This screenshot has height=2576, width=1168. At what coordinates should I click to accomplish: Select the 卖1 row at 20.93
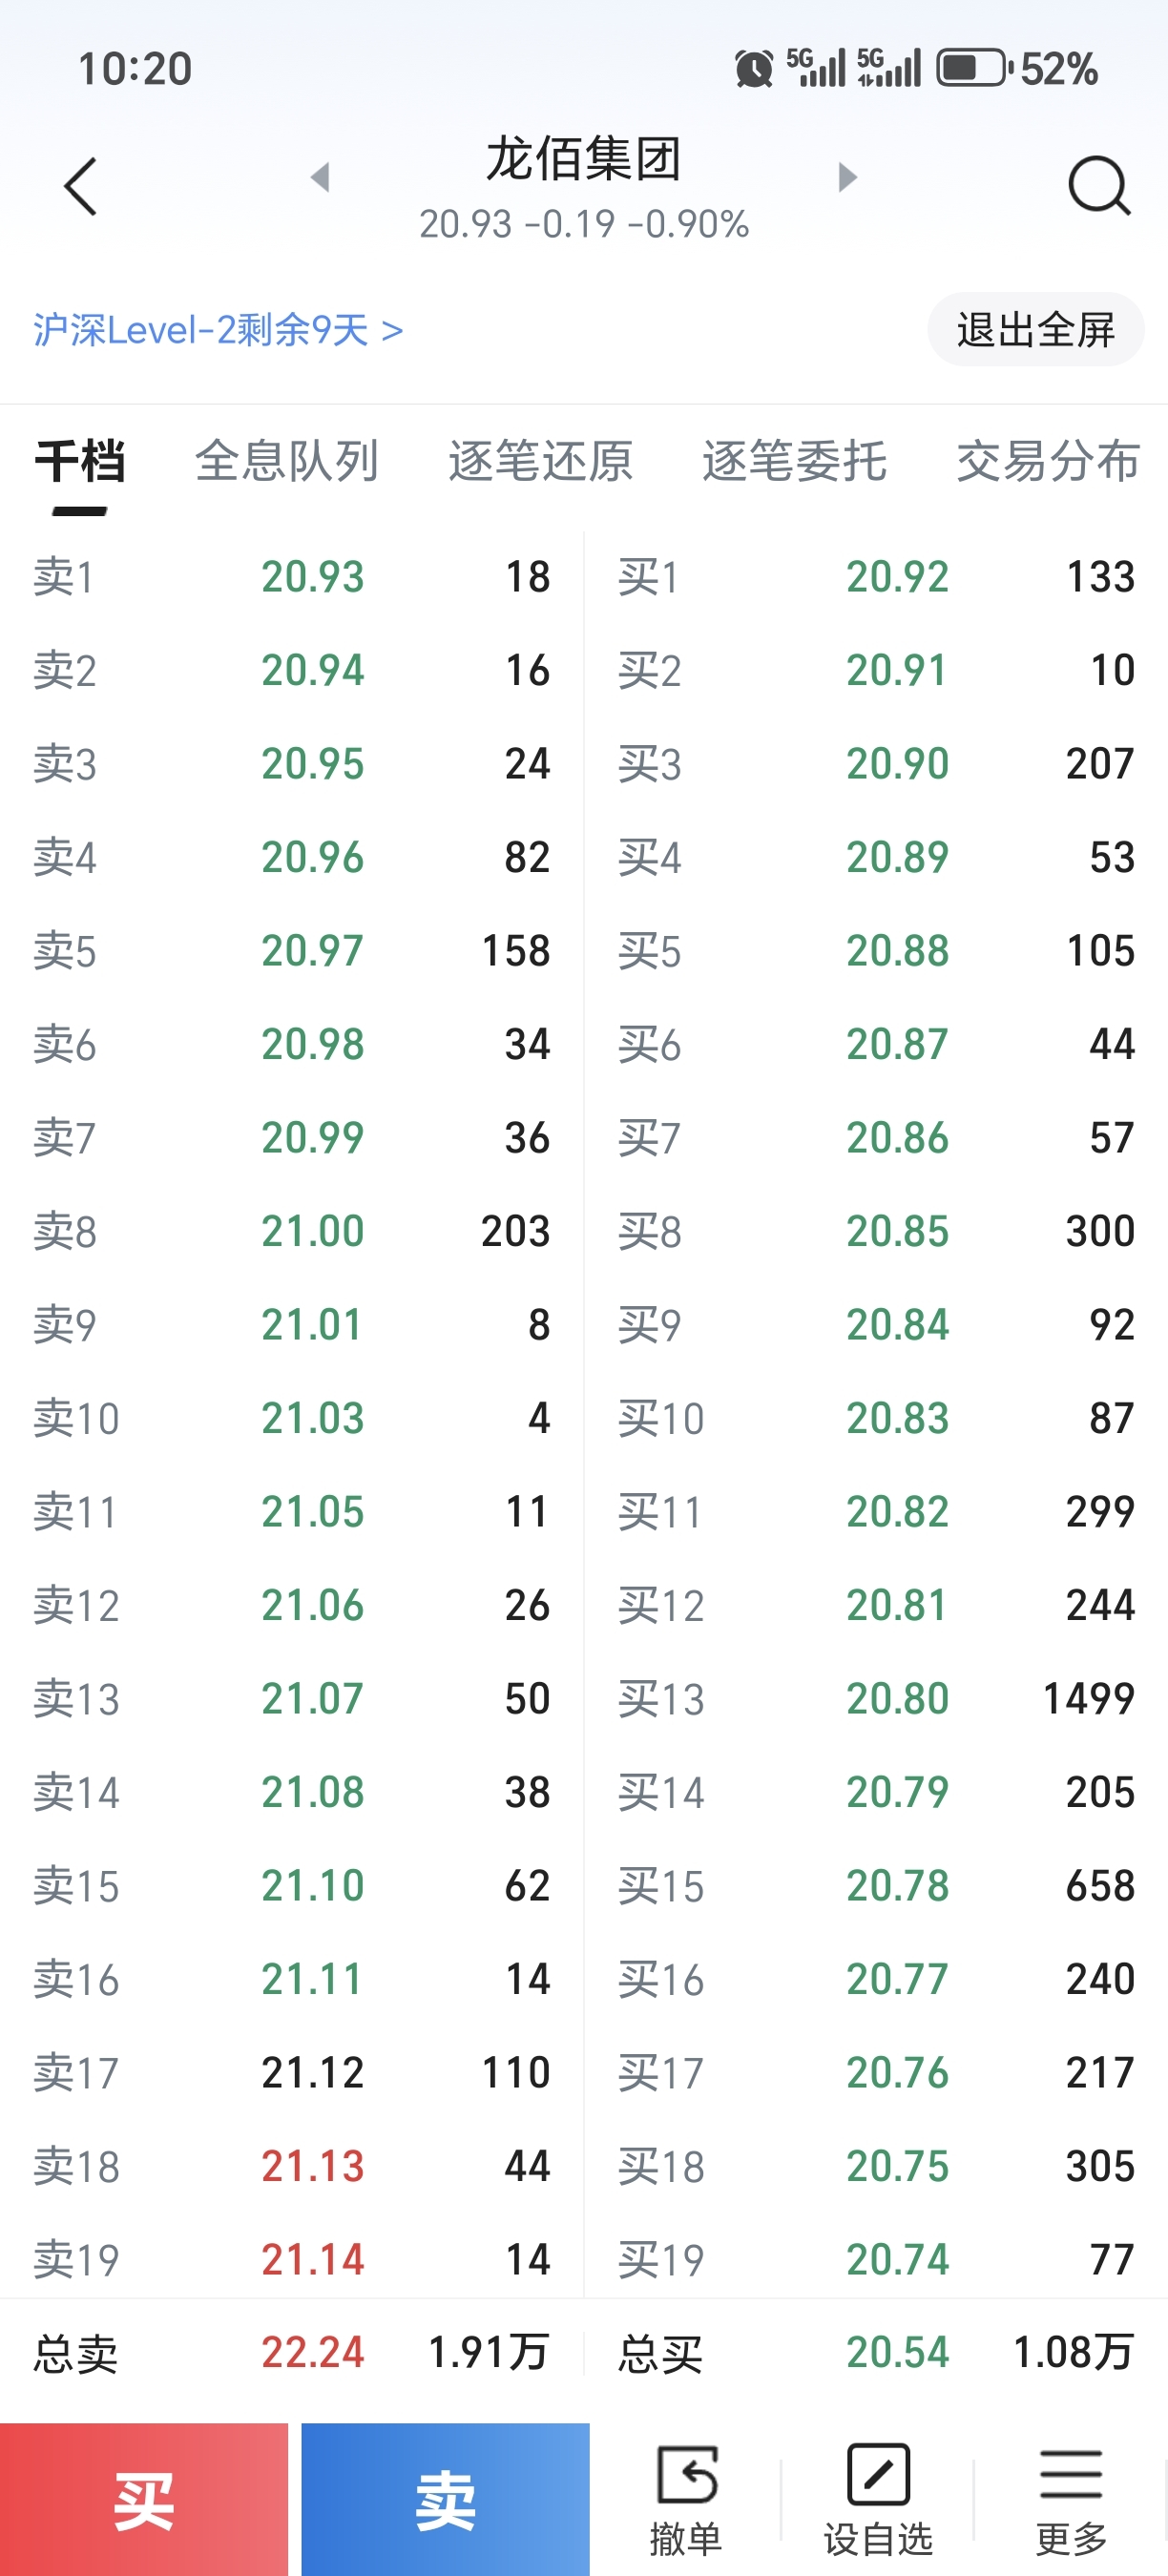click(292, 577)
